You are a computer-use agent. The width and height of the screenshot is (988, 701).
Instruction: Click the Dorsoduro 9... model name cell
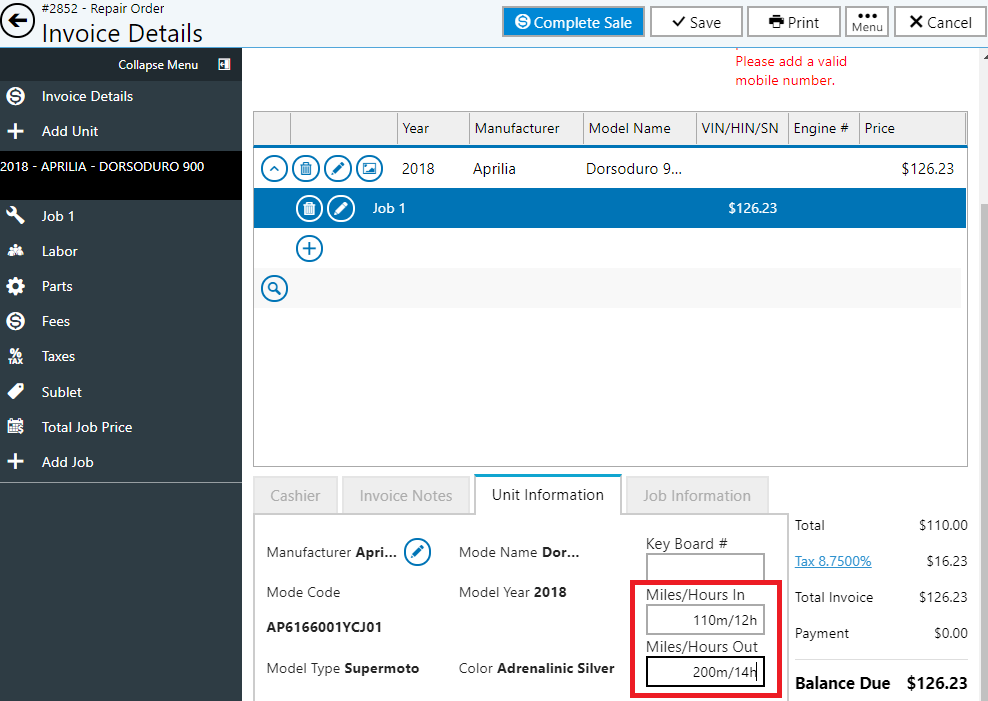tap(634, 169)
